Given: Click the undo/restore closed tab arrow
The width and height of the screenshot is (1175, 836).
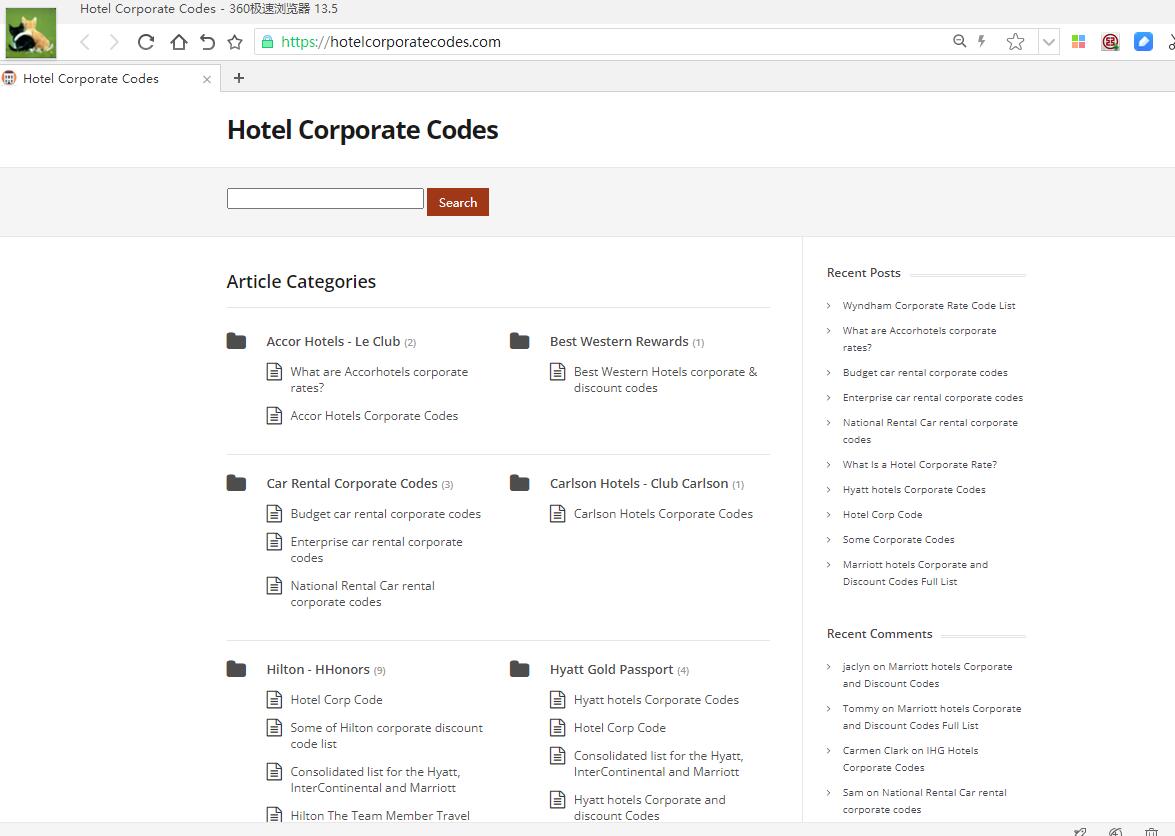Looking at the screenshot, I should (208, 42).
